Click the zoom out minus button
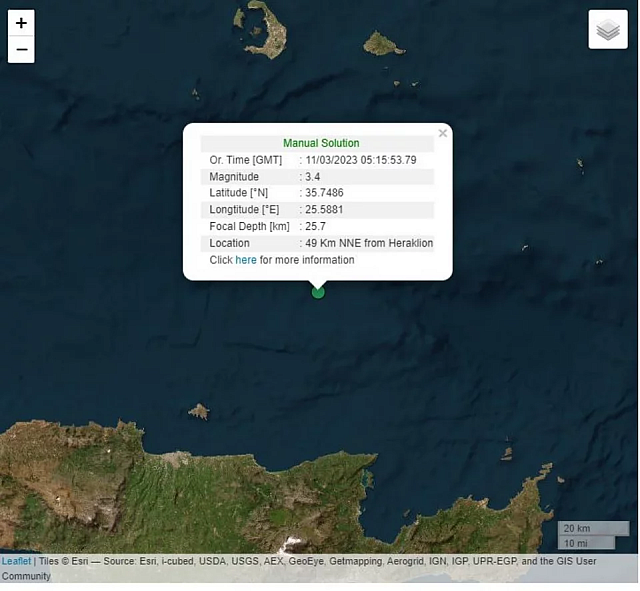This screenshot has height=591, width=640. tap(21, 49)
